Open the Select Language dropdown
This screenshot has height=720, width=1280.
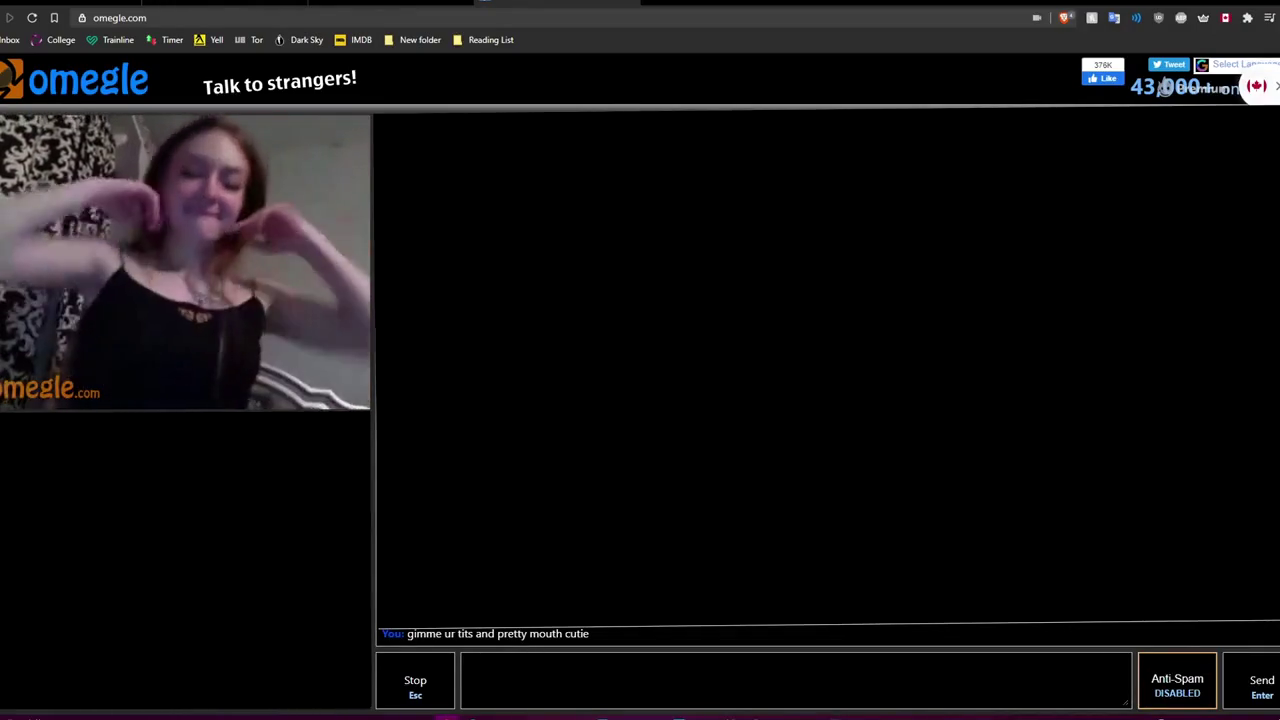point(1240,64)
